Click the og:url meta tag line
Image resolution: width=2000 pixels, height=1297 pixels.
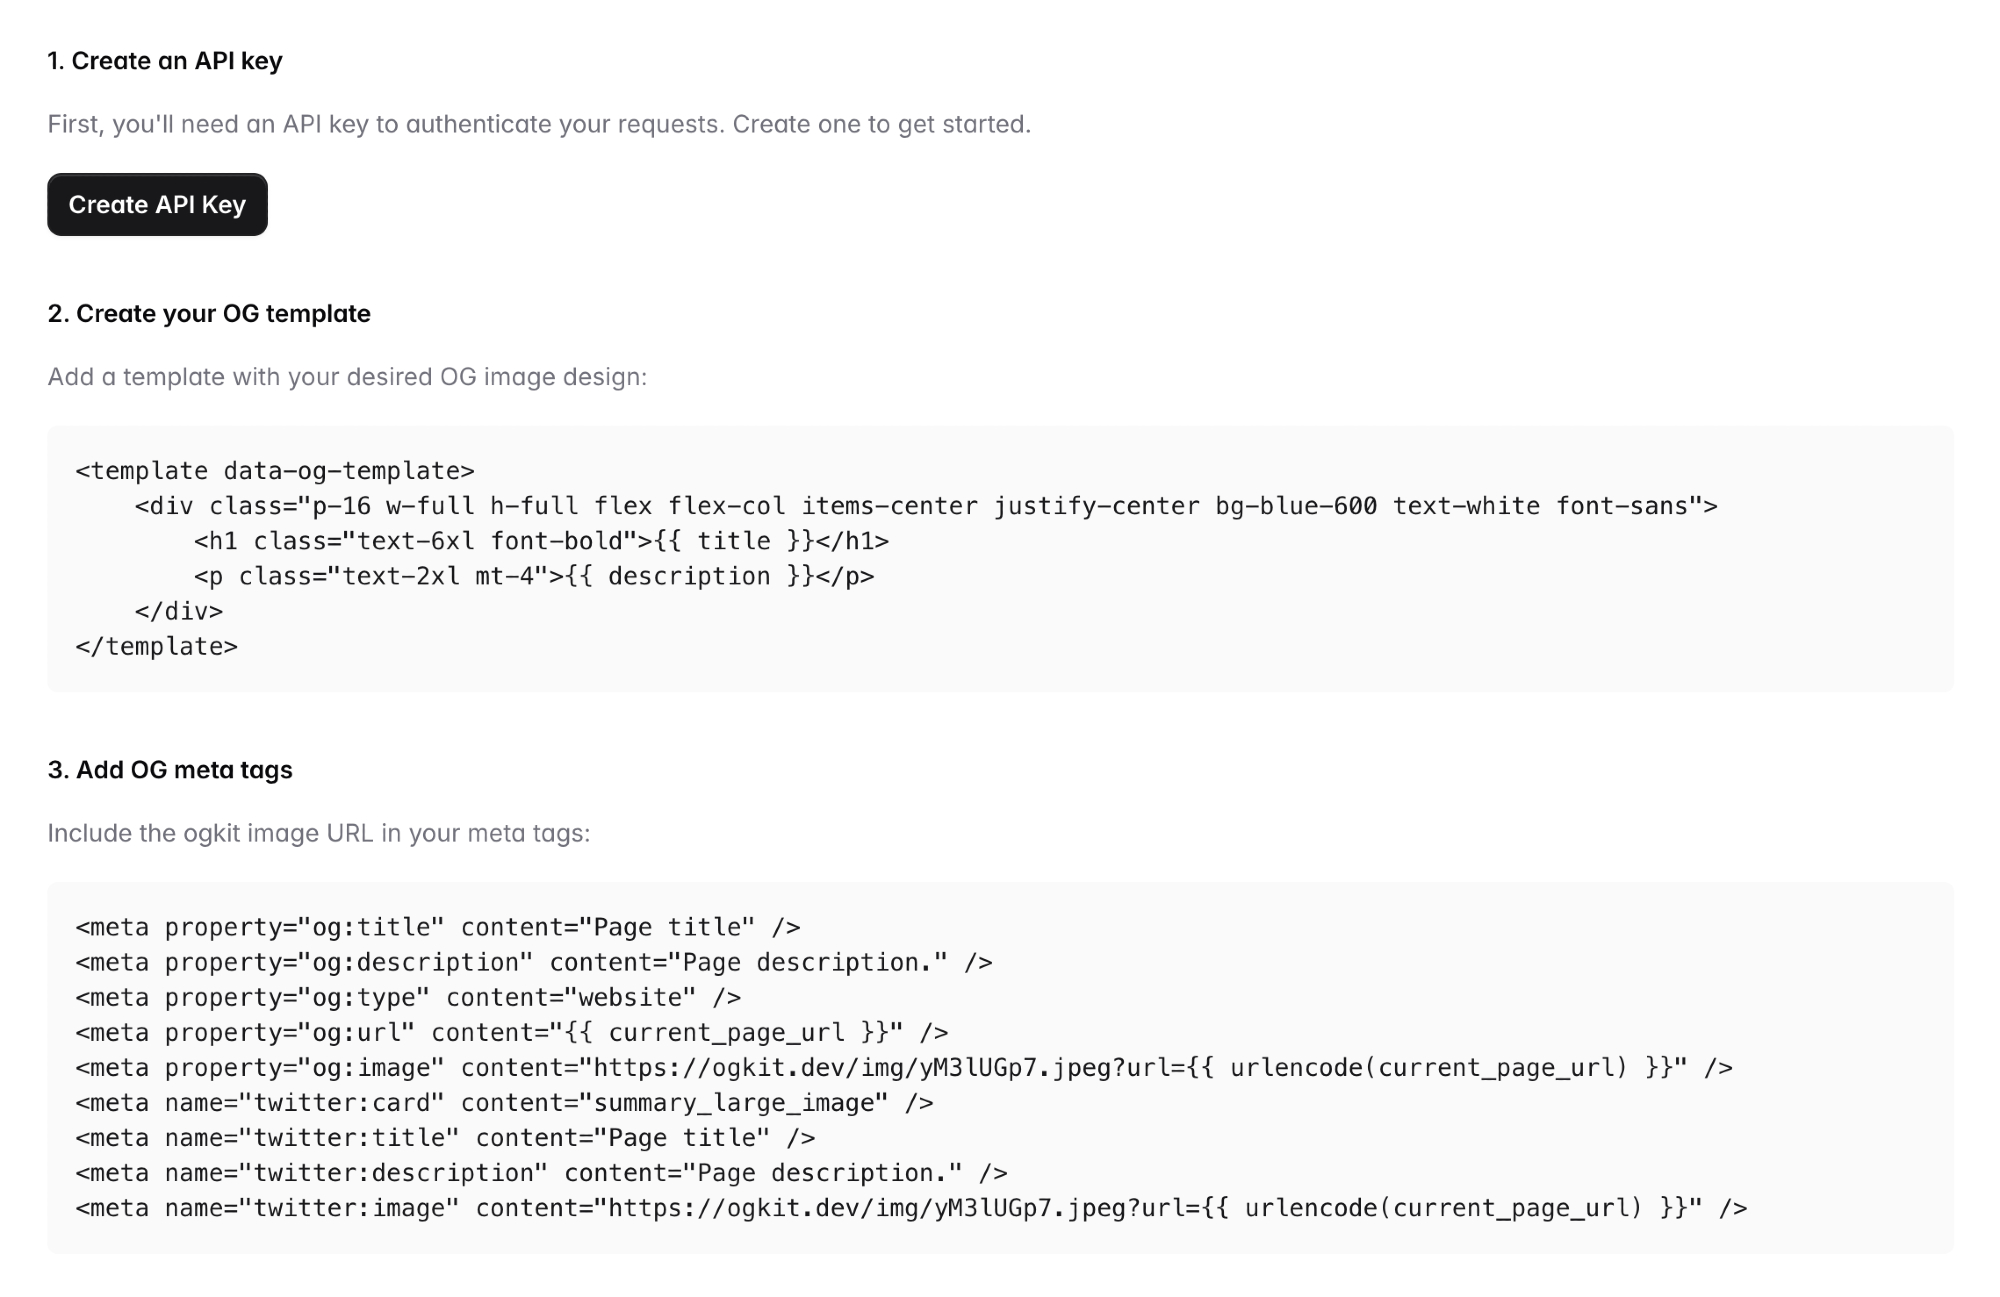[x=512, y=1032]
